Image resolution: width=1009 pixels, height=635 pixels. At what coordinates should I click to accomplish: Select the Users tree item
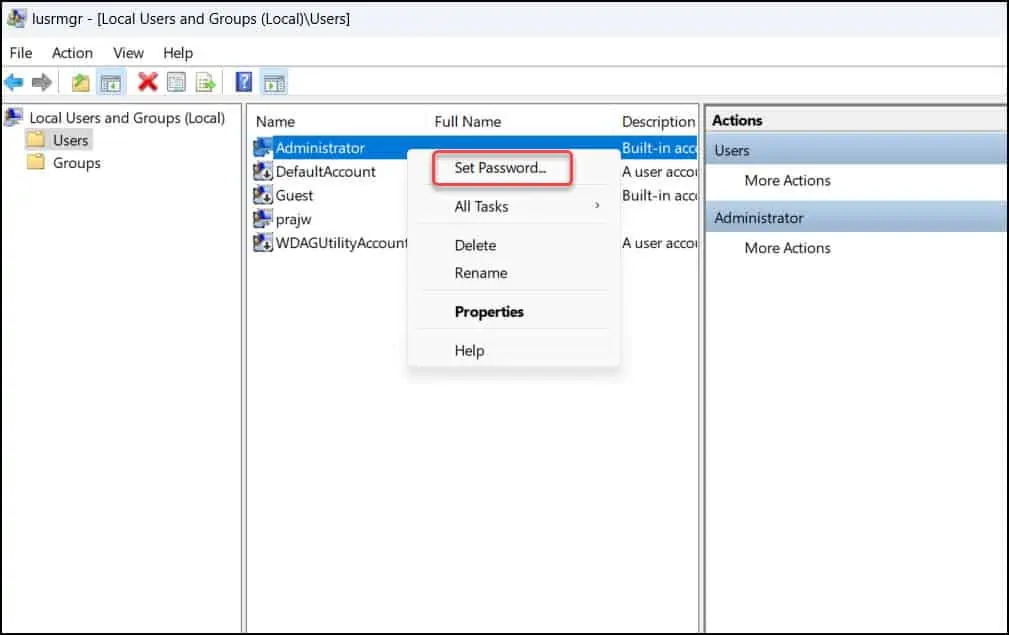(71, 140)
